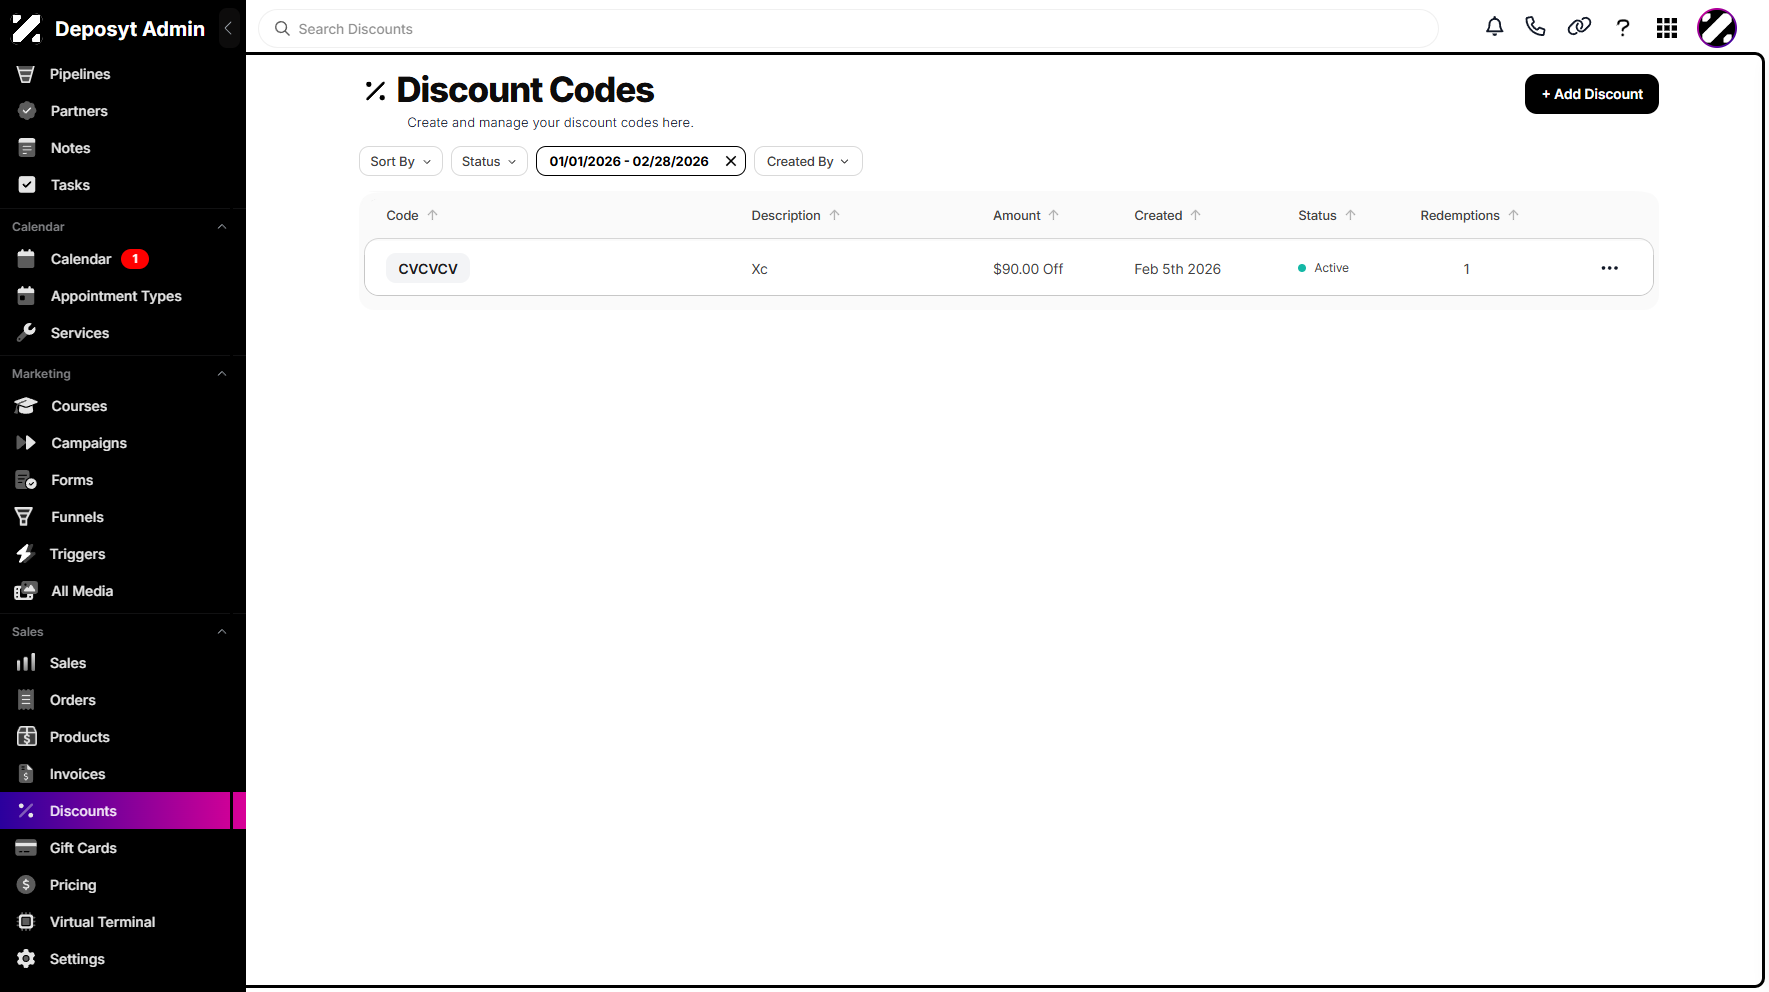Sort by the Redemptions column arrow
This screenshot has height=992, width=1769.
click(1514, 215)
